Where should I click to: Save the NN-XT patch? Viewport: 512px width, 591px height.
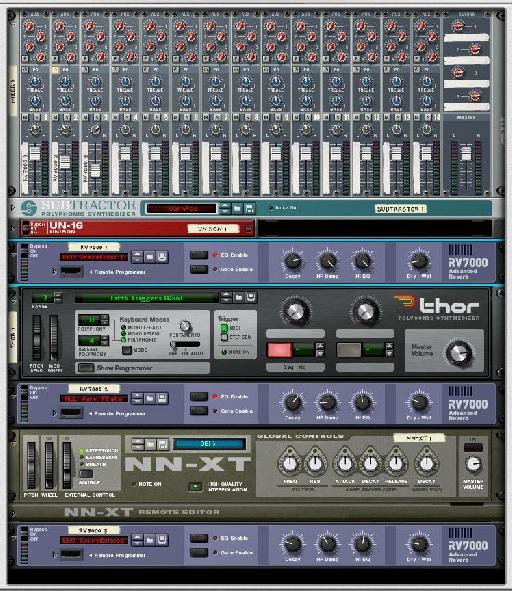162,444
